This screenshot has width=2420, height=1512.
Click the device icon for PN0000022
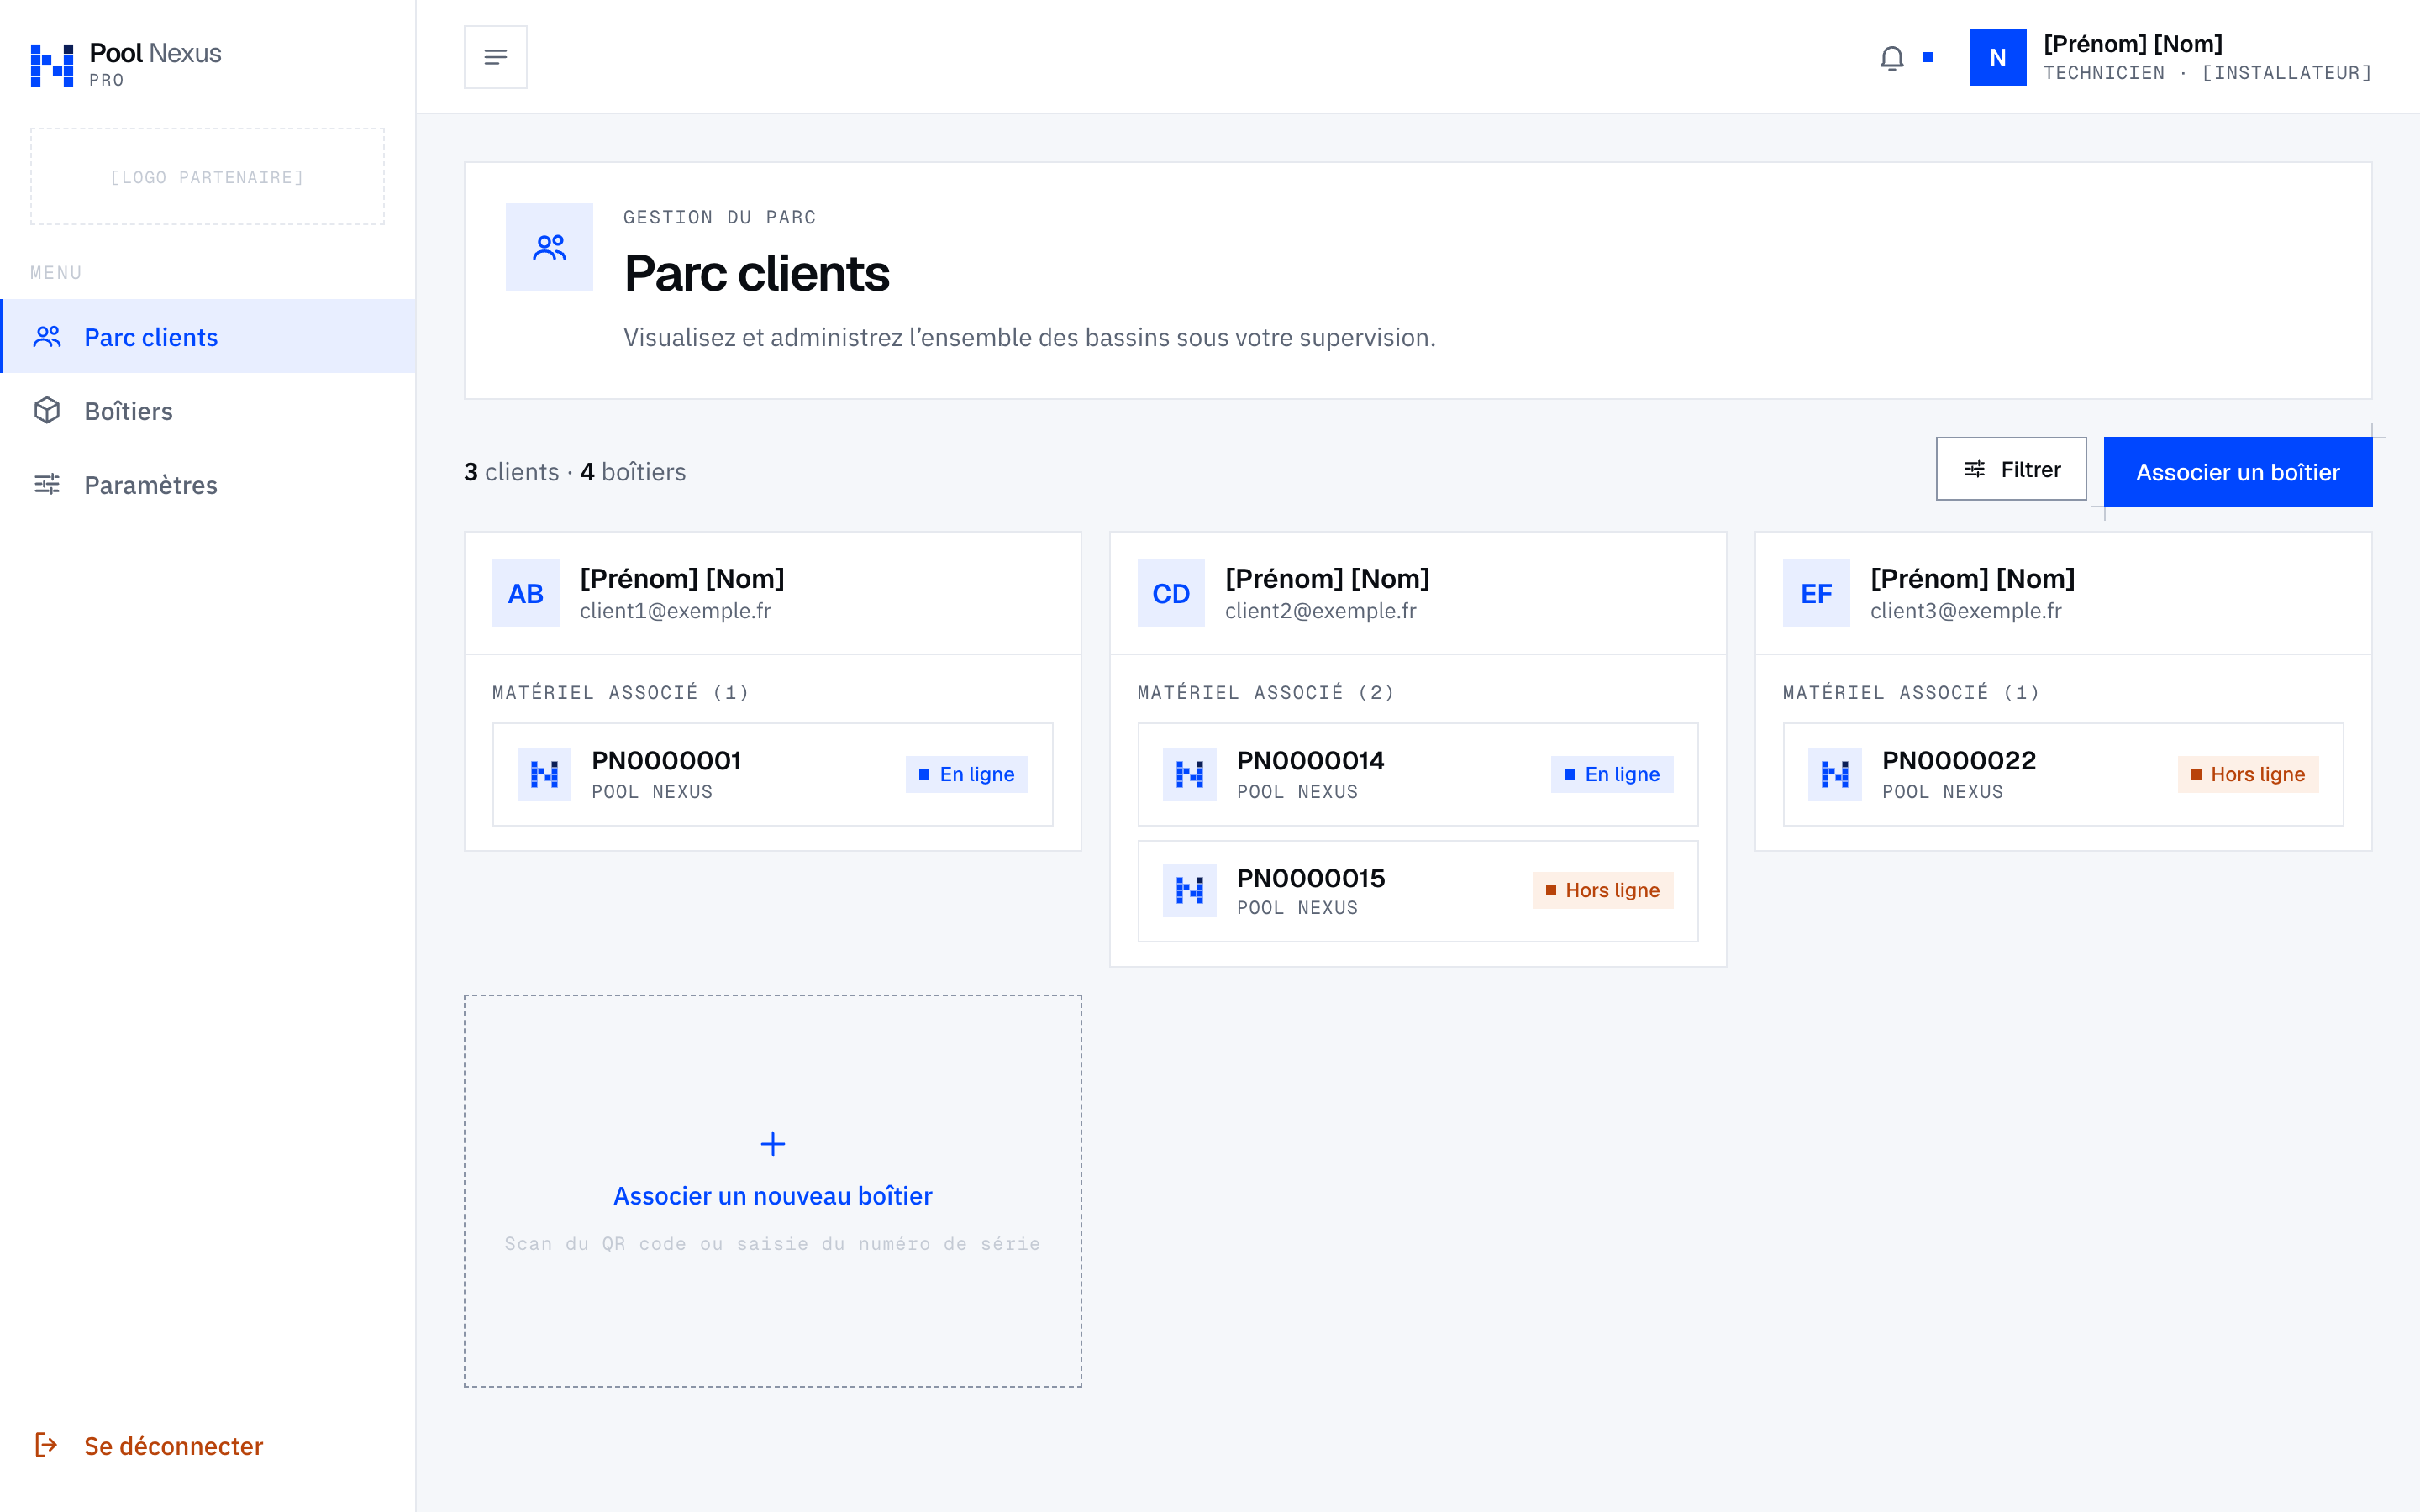click(x=1835, y=774)
